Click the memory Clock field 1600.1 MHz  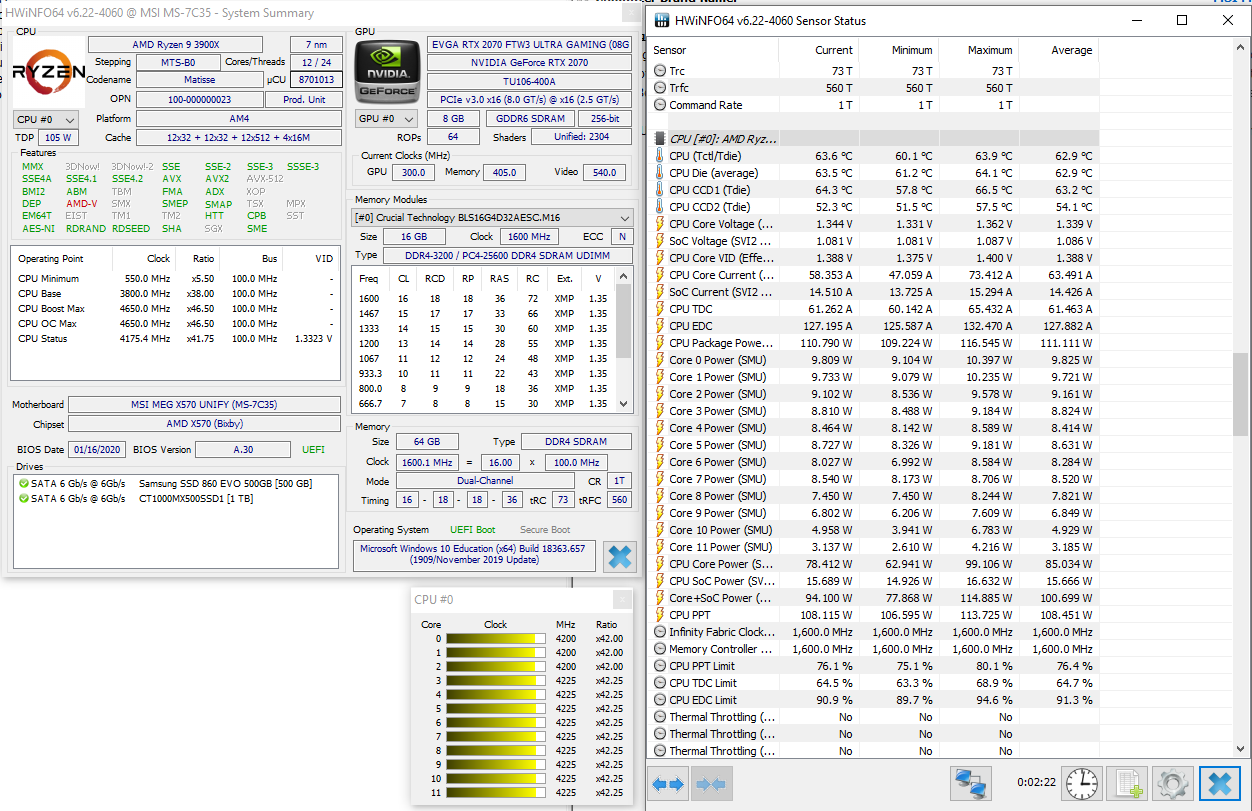coord(426,463)
